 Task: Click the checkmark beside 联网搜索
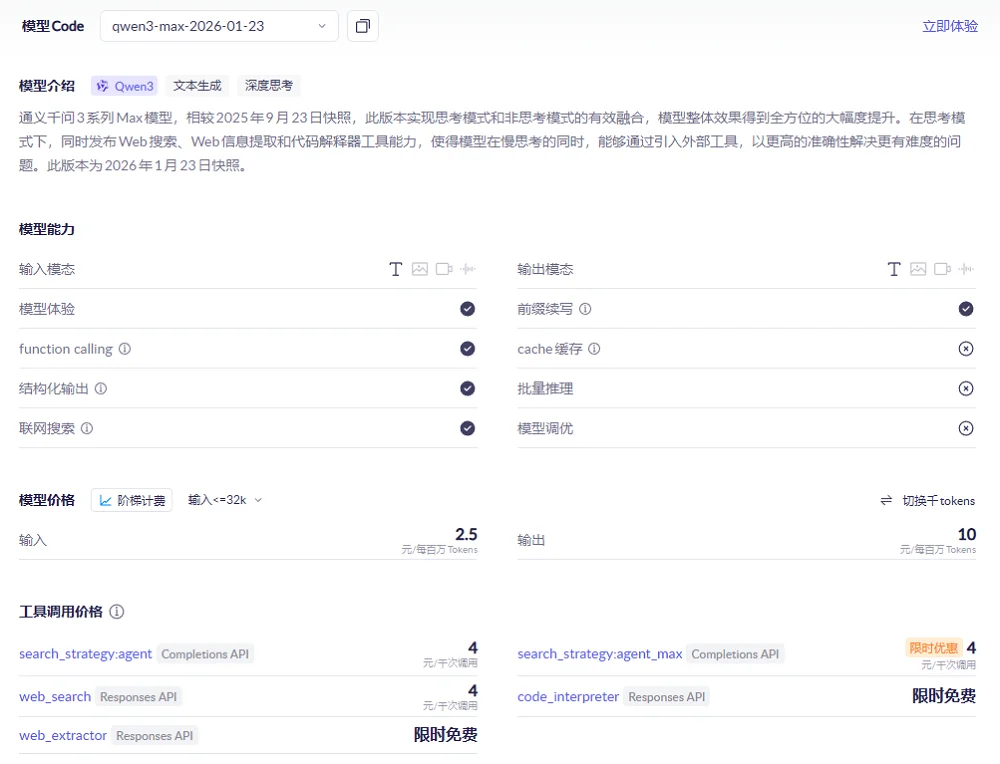[467, 428]
